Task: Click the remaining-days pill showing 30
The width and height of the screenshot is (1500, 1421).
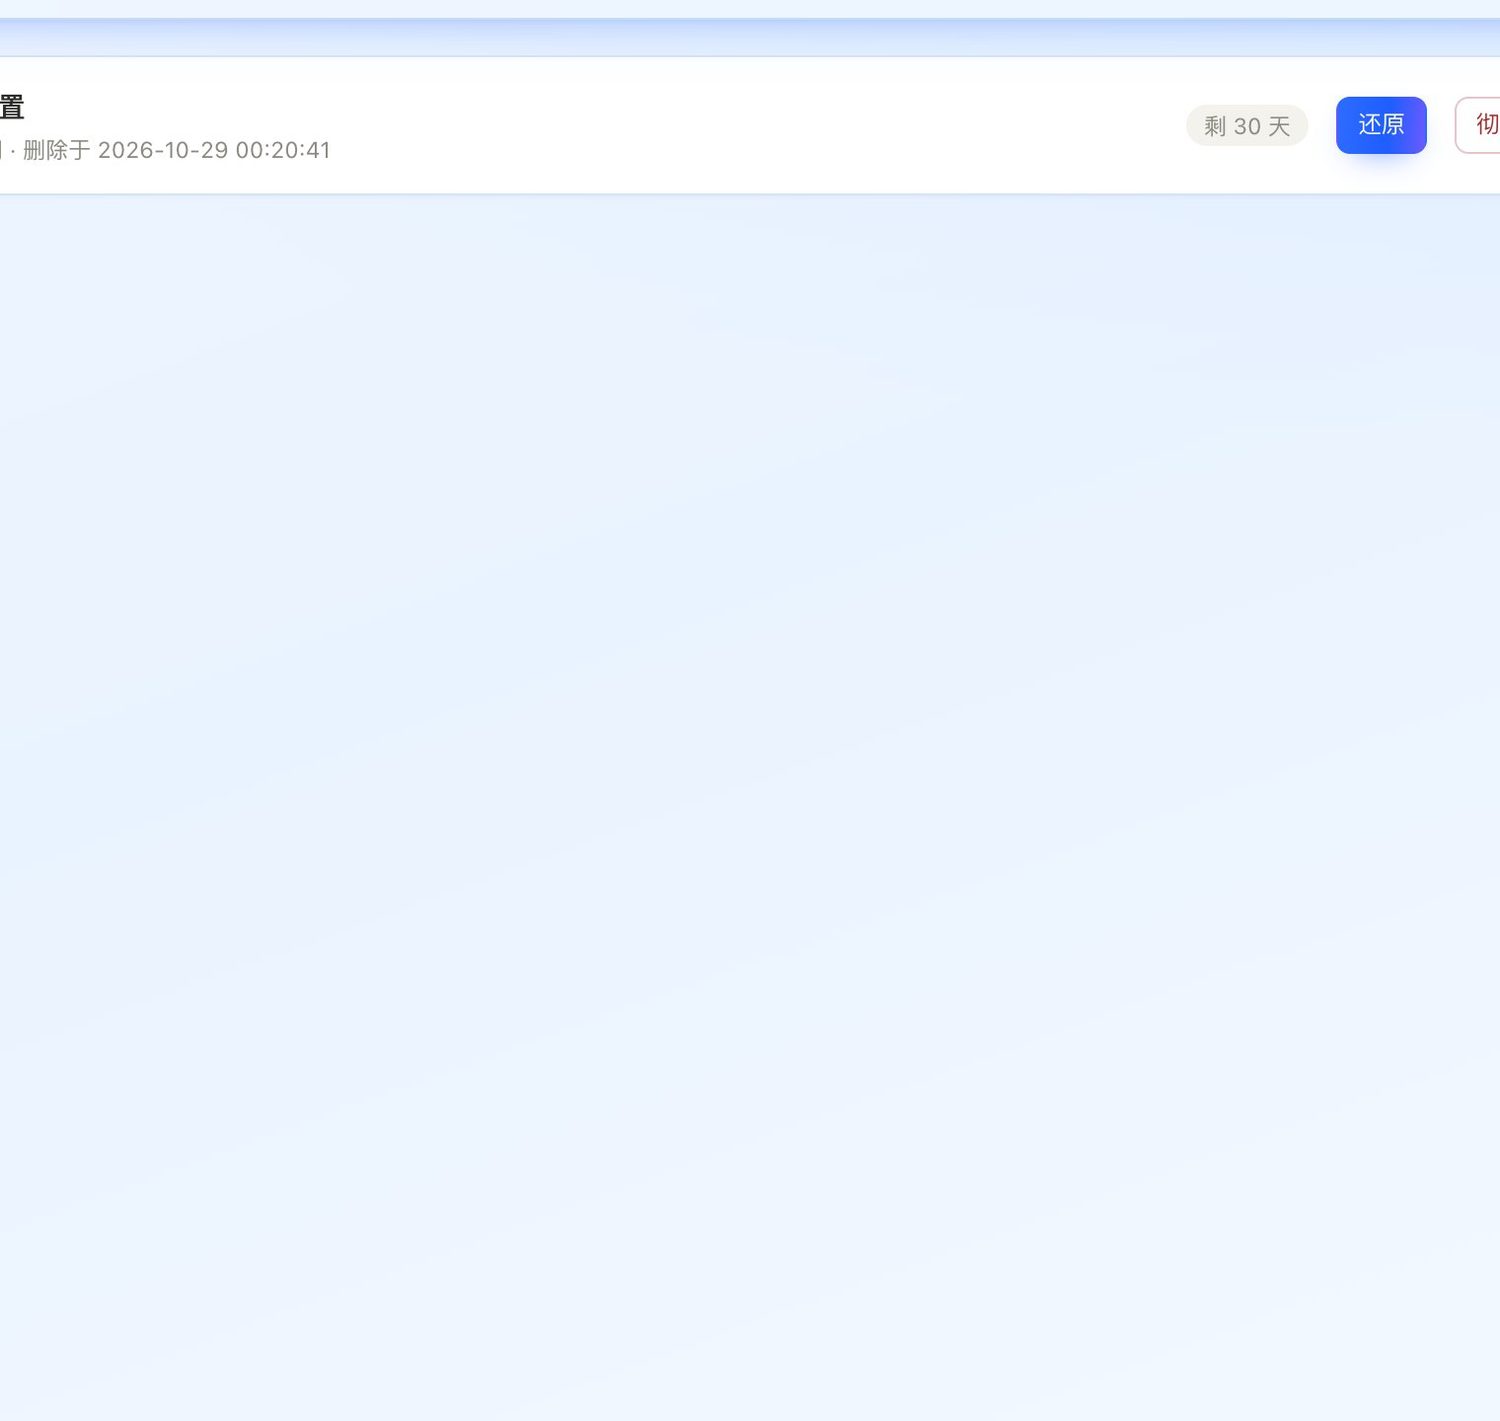Action: [1247, 126]
